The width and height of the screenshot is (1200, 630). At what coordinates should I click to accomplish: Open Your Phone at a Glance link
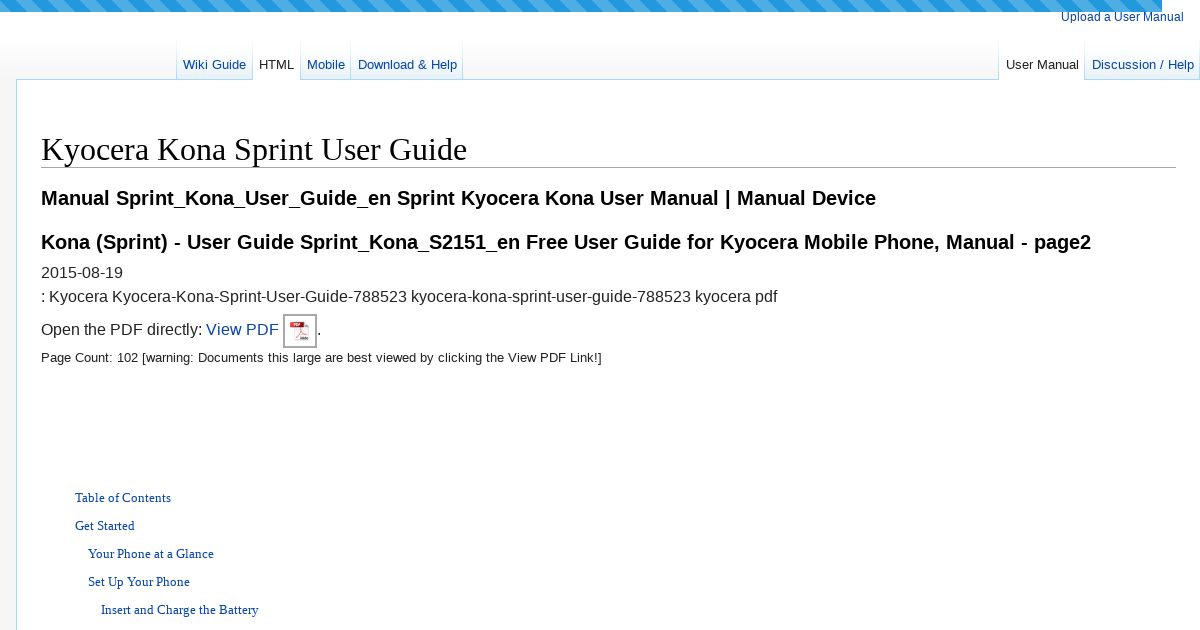click(151, 554)
